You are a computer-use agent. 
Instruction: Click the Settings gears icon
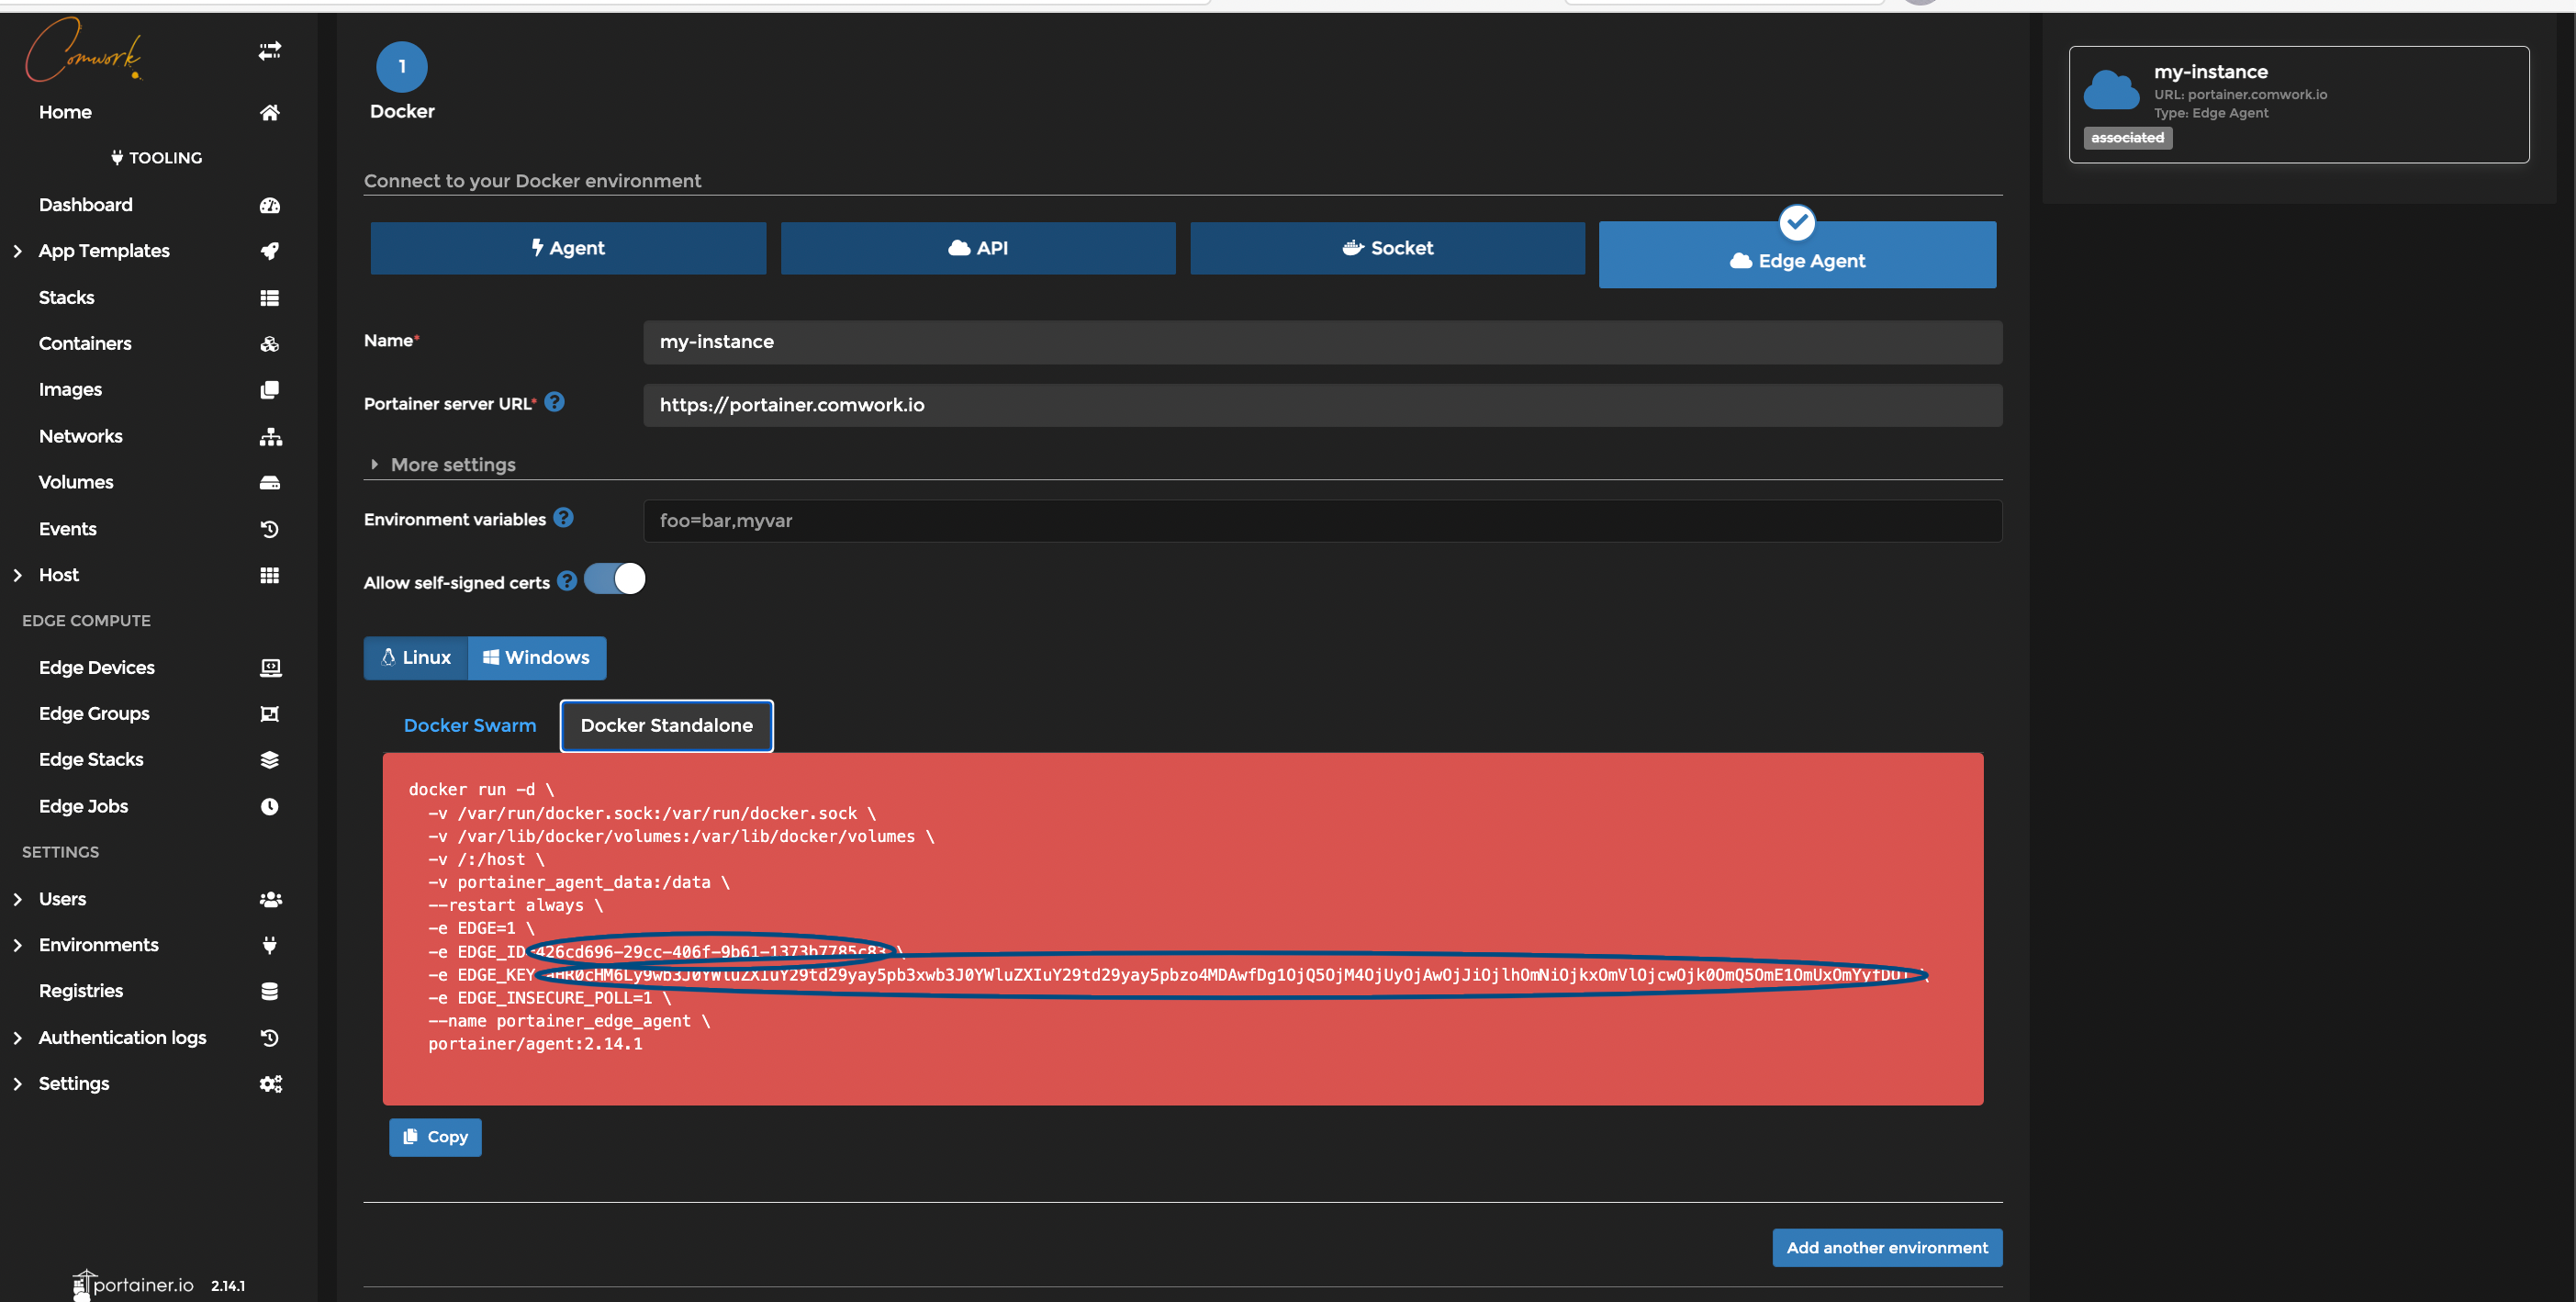270,1084
